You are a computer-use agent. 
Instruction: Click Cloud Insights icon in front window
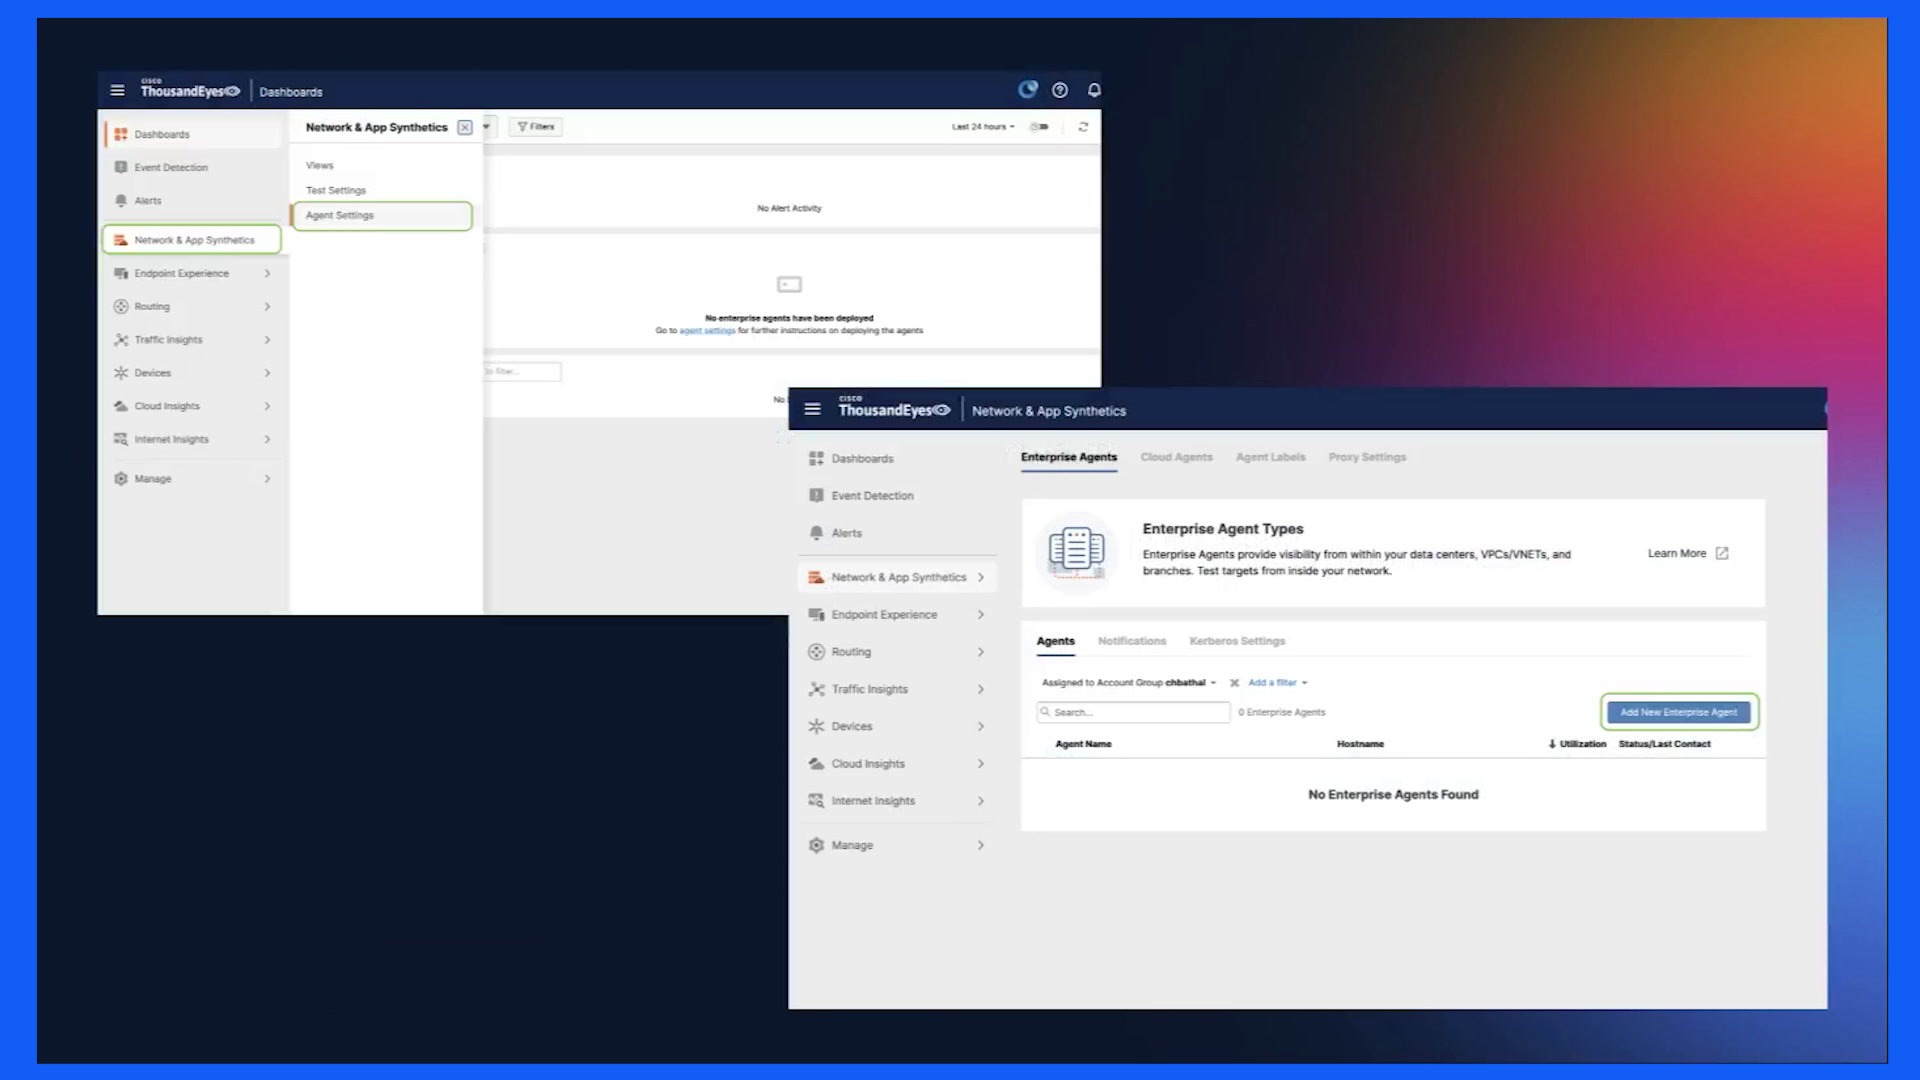pyautogui.click(x=816, y=764)
